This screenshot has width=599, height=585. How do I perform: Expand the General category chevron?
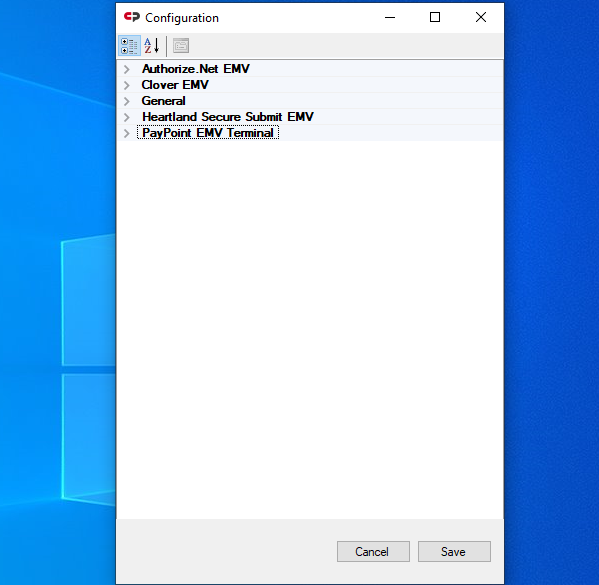[x=127, y=101]
